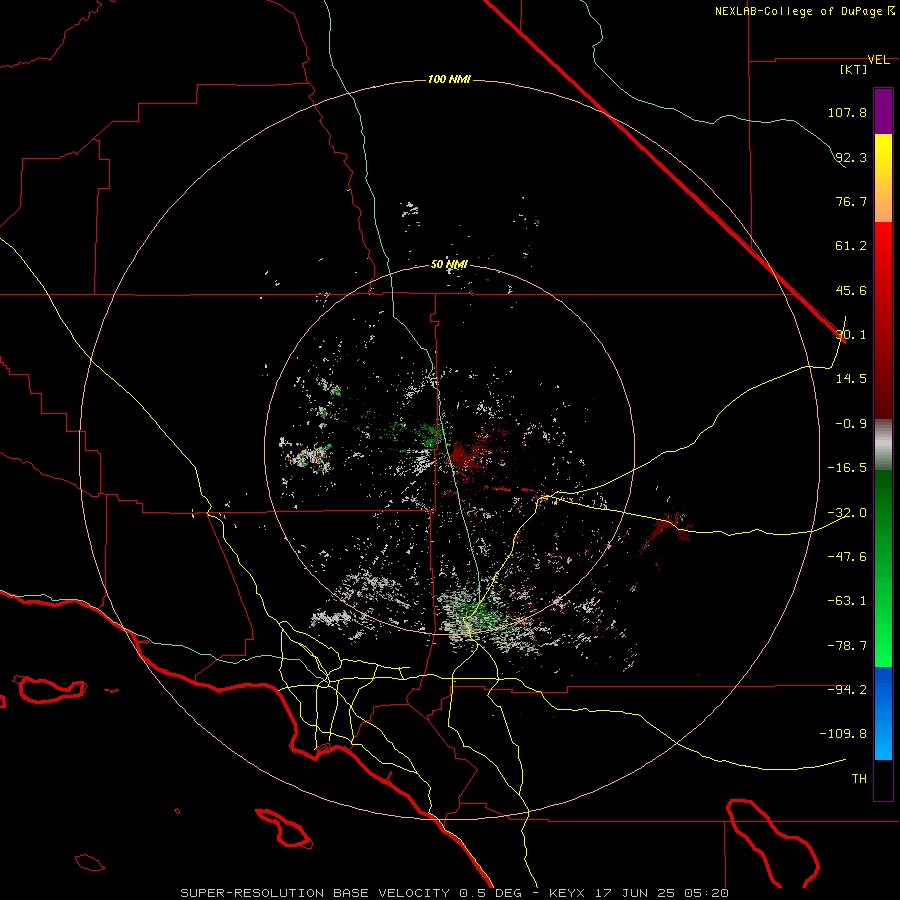Screen dimensions: 900x900
Task: Click the 100 NMI range ring label
Action: [x=449, y=79]
